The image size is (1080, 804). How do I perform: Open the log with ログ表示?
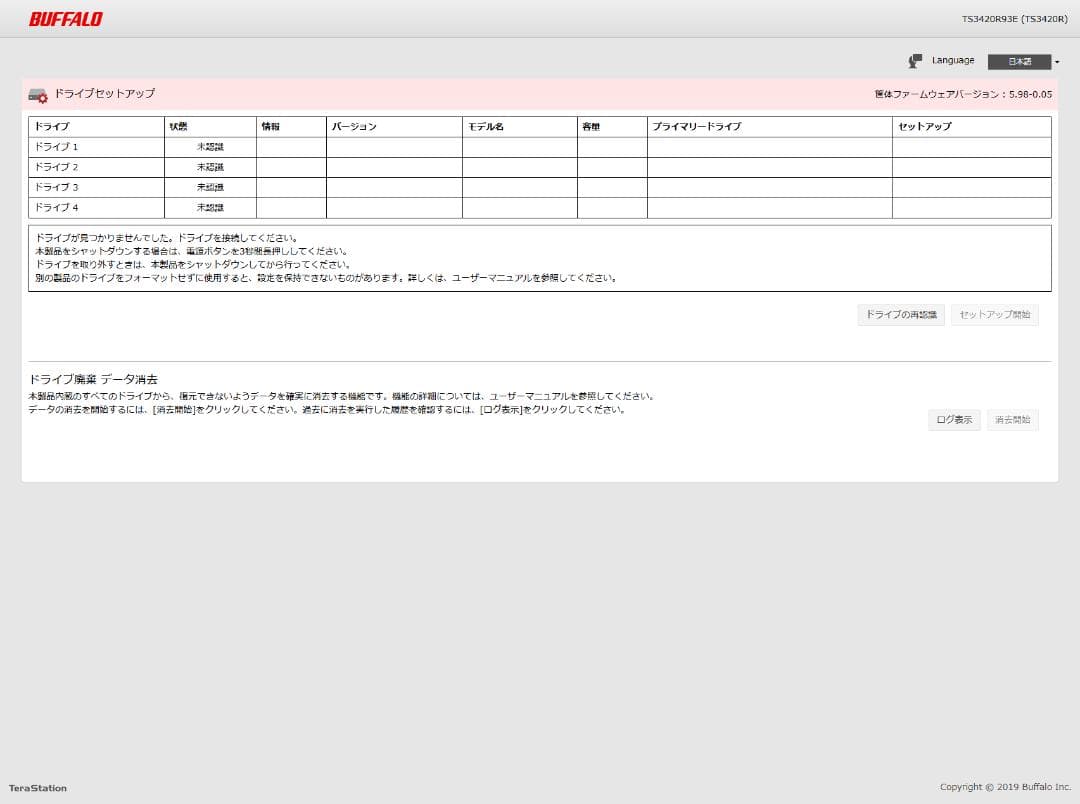coord(953,419)
